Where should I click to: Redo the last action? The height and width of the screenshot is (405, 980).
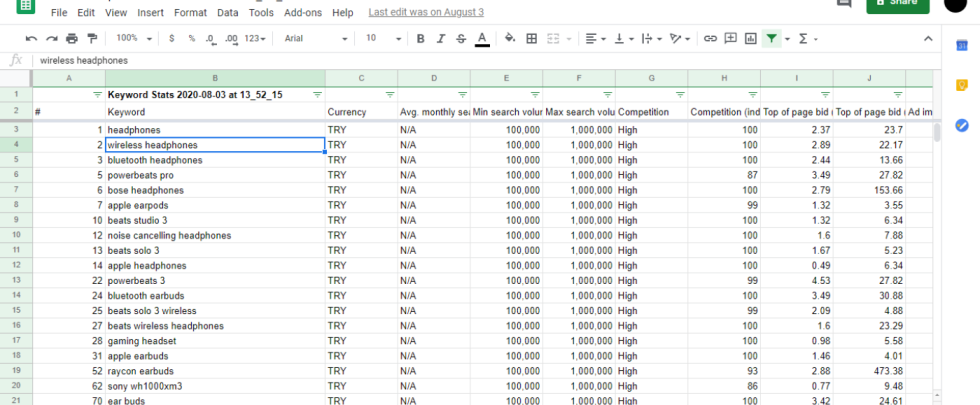(52, 39)
